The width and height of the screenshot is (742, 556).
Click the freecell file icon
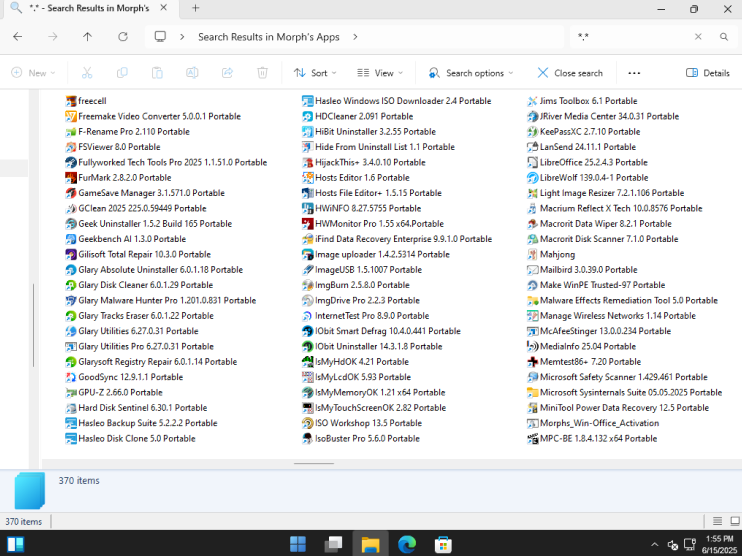coord(71,101)
